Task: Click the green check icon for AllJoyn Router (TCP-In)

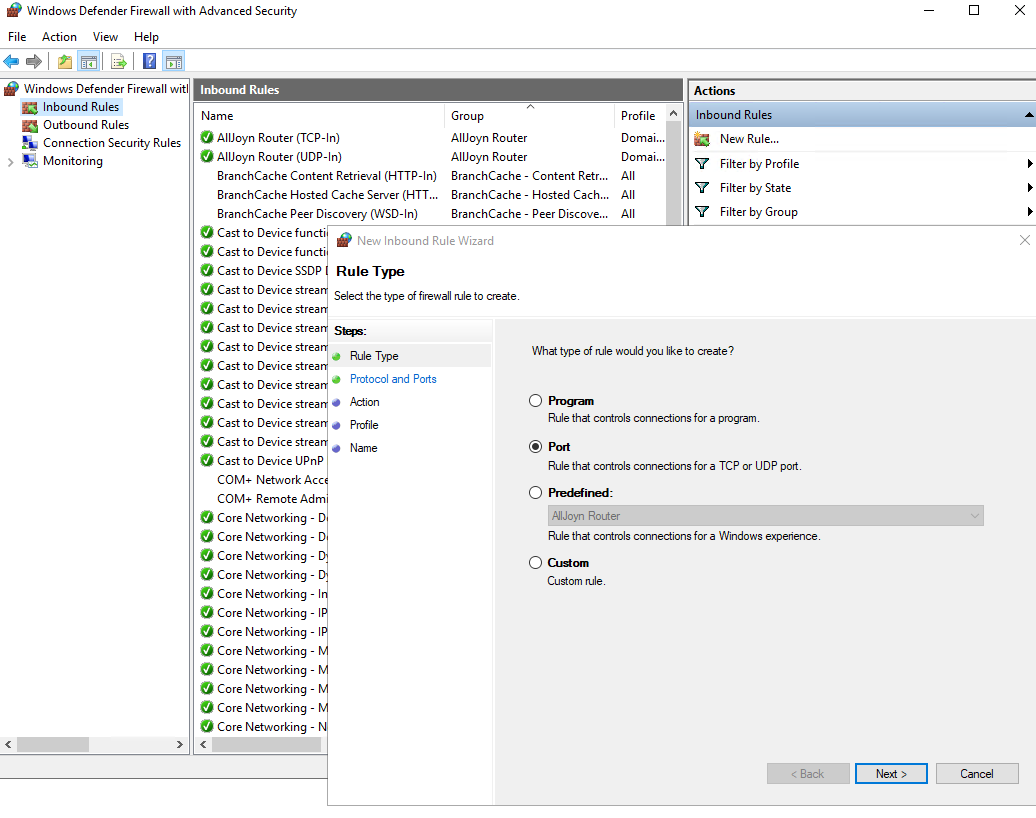Action: 207,137
